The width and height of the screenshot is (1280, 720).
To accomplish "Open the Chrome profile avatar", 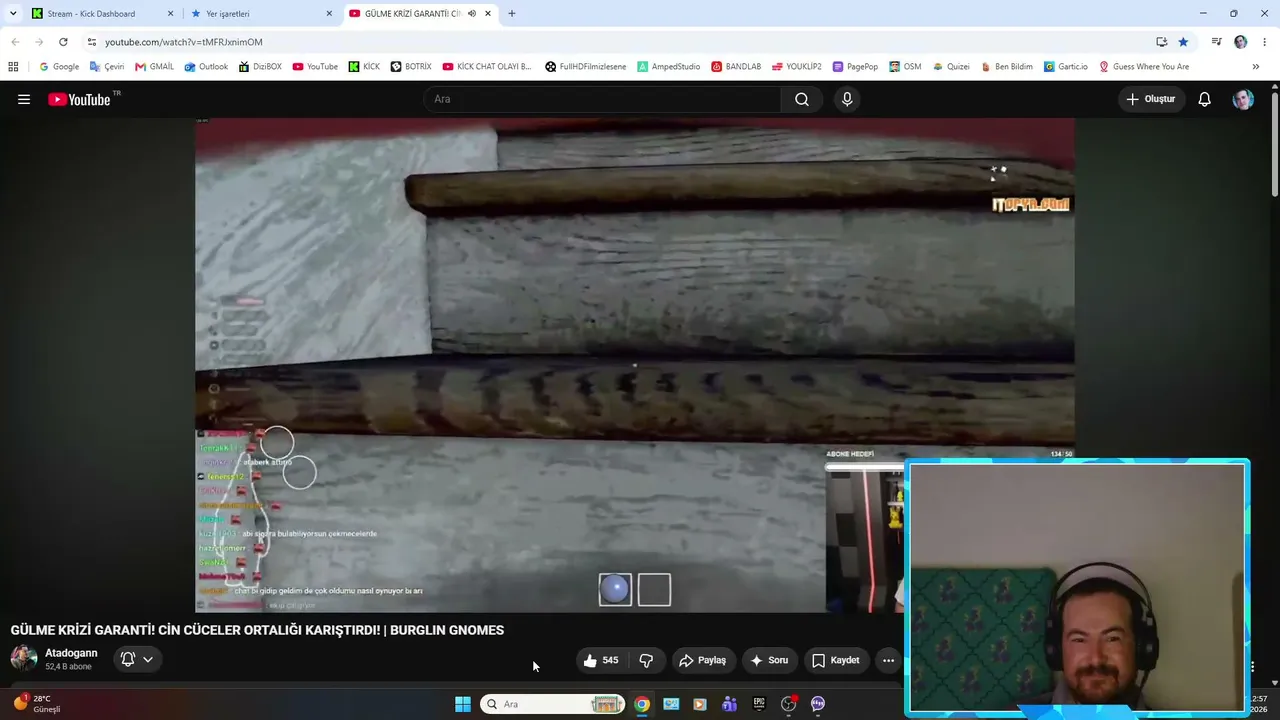I will 1241,42.
